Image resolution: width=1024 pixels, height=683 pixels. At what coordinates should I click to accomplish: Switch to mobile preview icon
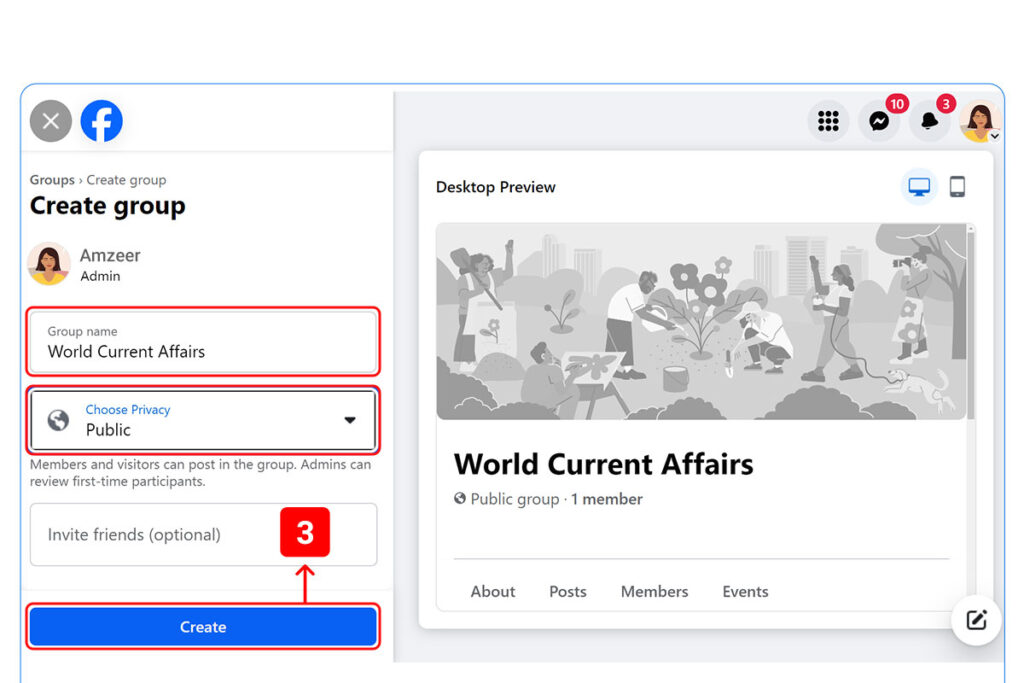click(957, 187)
